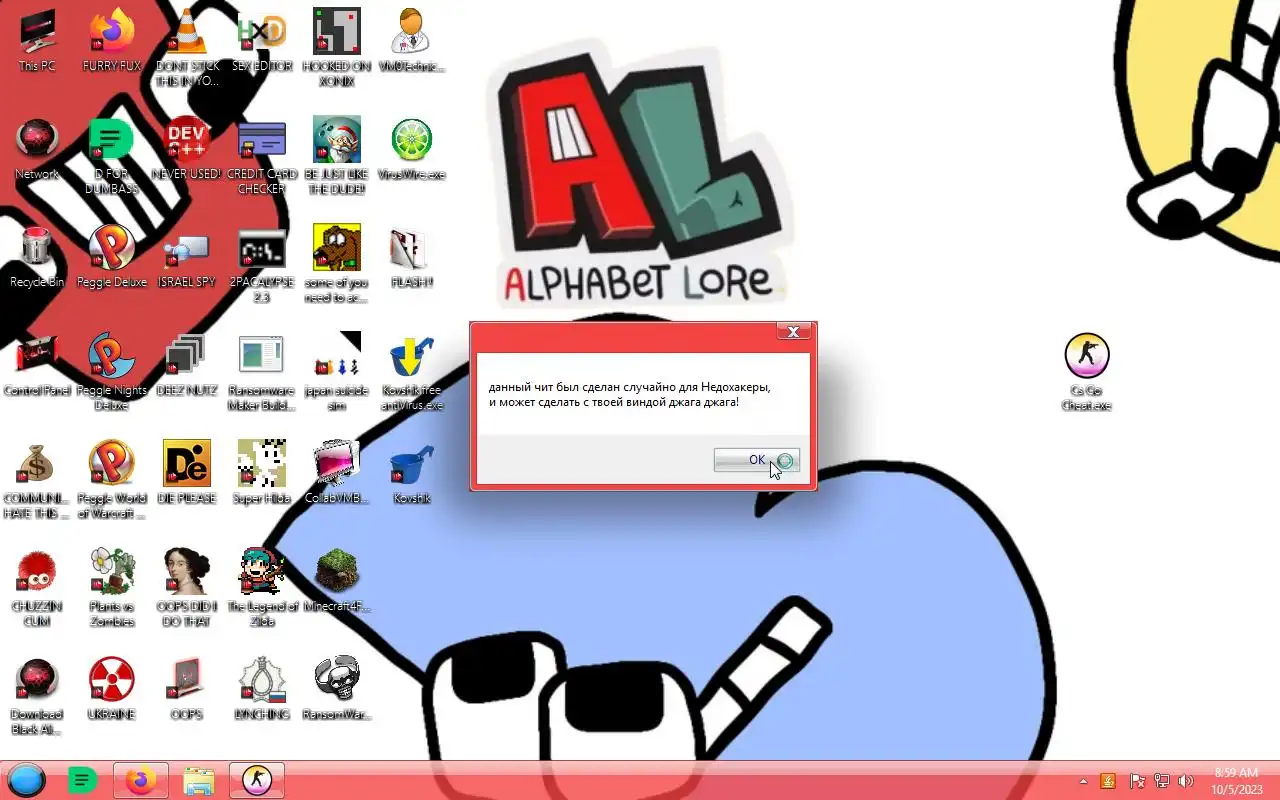1280x800 pixels.
Task: Select the Minecraft grass block icon
Action: point(337,580)
